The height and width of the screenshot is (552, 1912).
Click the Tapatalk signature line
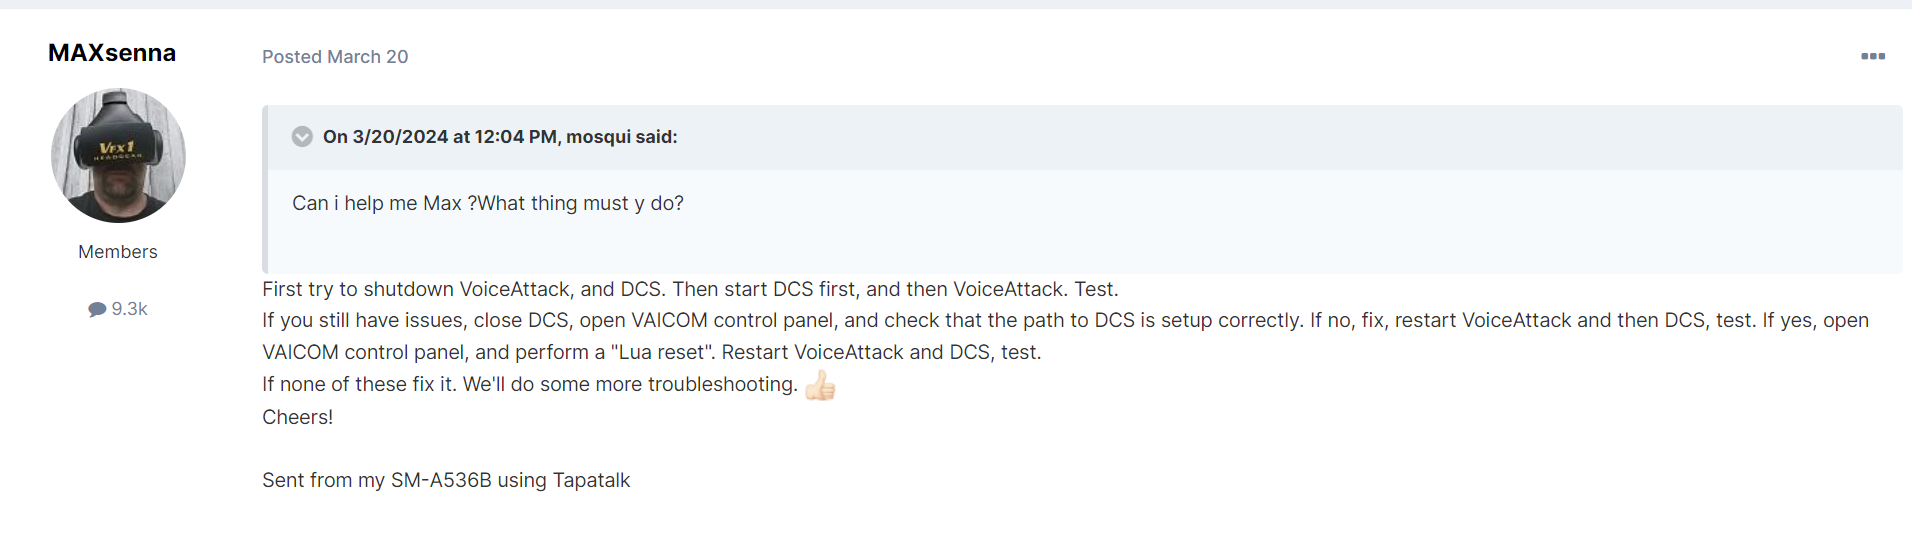[x=446, y=480]
